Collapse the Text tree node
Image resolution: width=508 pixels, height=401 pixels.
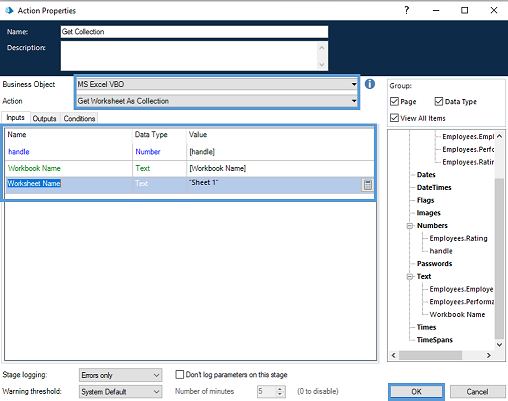(x=410, y=277)
